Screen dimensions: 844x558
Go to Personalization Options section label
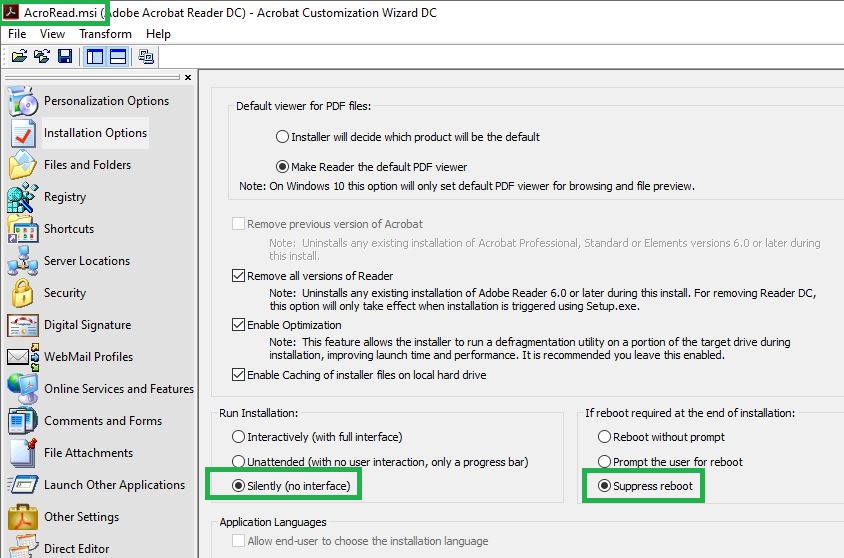[x=106, y=101]
